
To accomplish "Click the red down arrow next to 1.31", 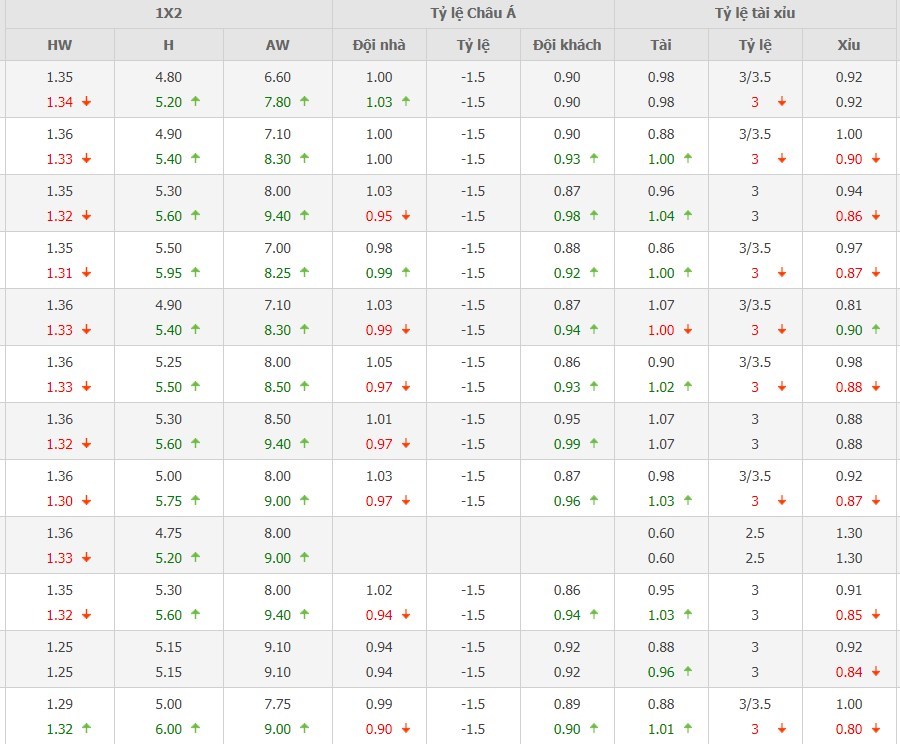I will [87, 273].
